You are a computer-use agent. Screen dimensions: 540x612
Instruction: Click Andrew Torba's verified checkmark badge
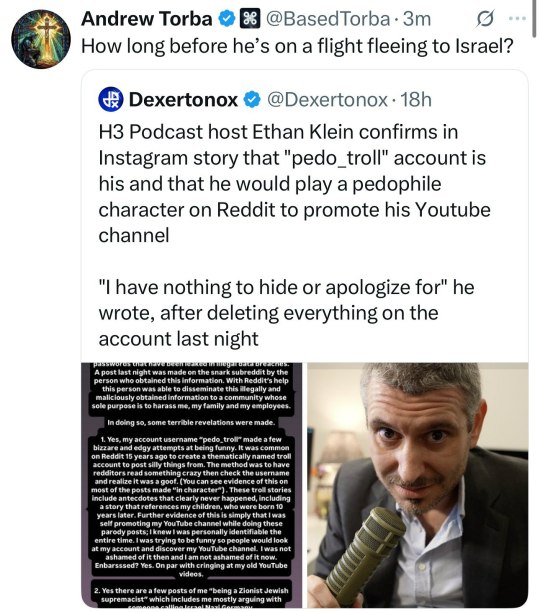click(x=227, y=19)
